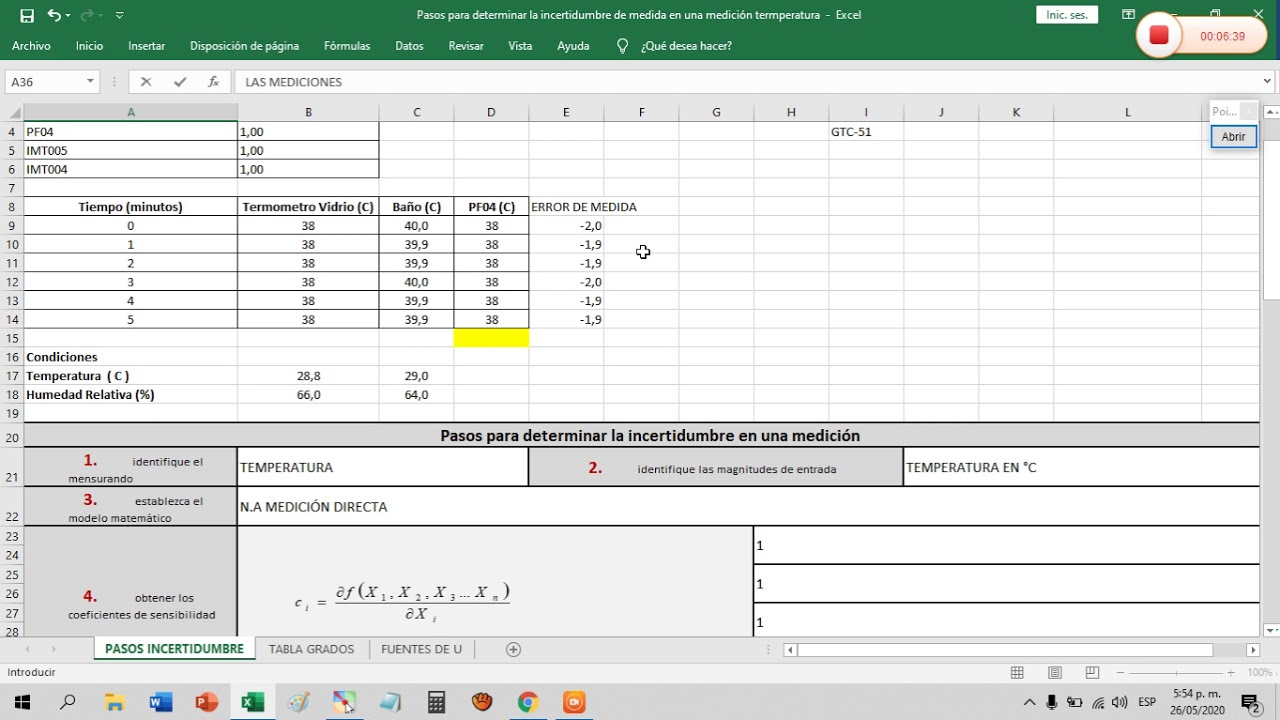Open the FUENTES DE U sheet tab
The image size is (1280, 720).
421,649
